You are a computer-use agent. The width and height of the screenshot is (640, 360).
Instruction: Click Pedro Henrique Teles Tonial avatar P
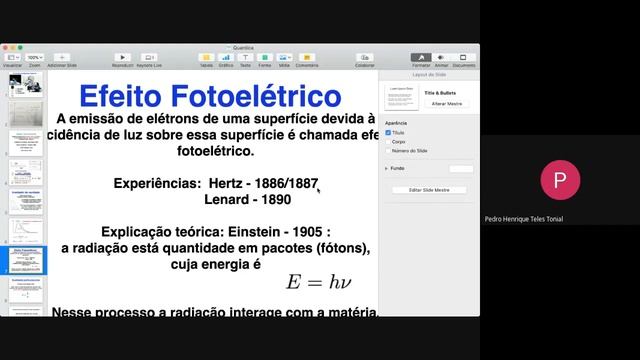(x=560, y=180)
